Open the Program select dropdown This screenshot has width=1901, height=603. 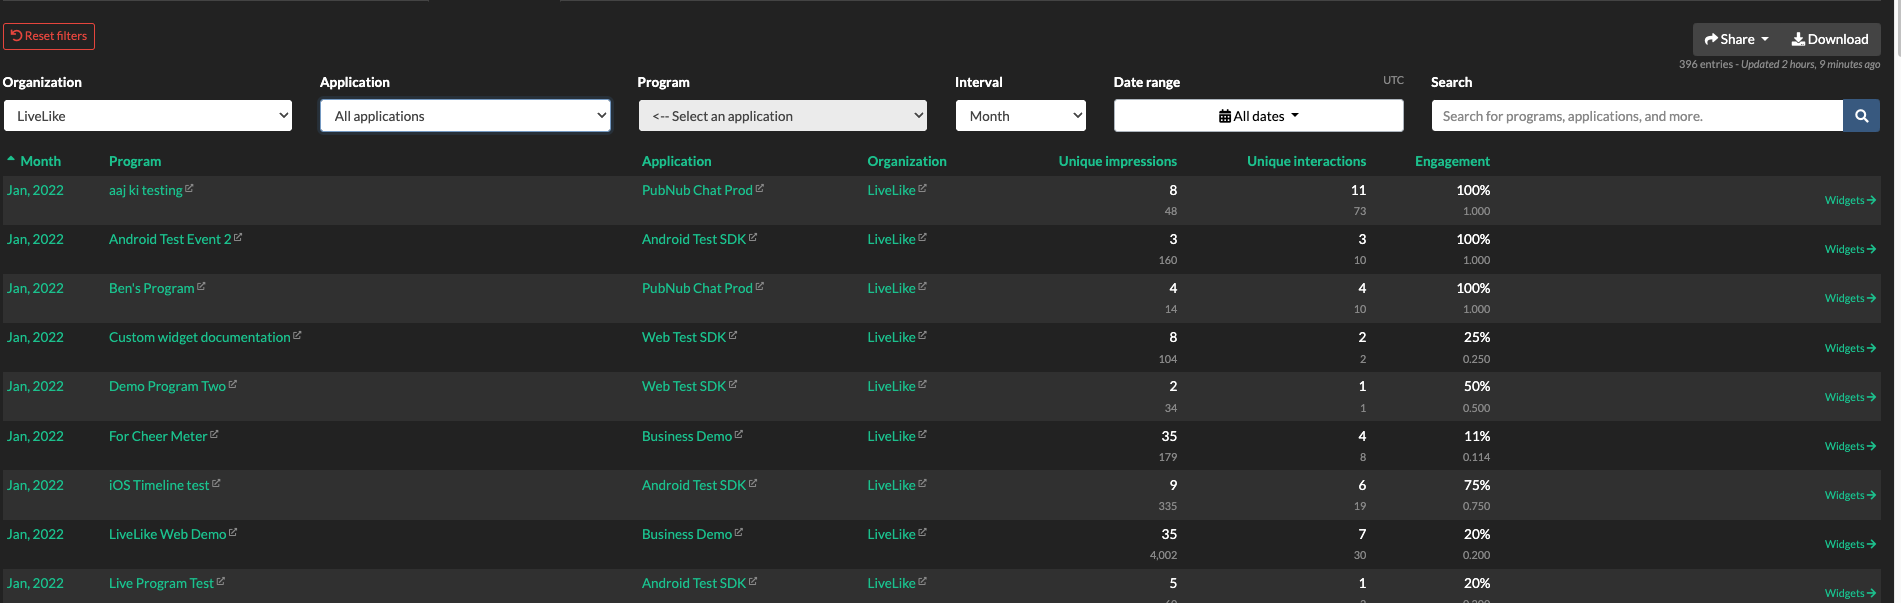(x=783, y=116)
